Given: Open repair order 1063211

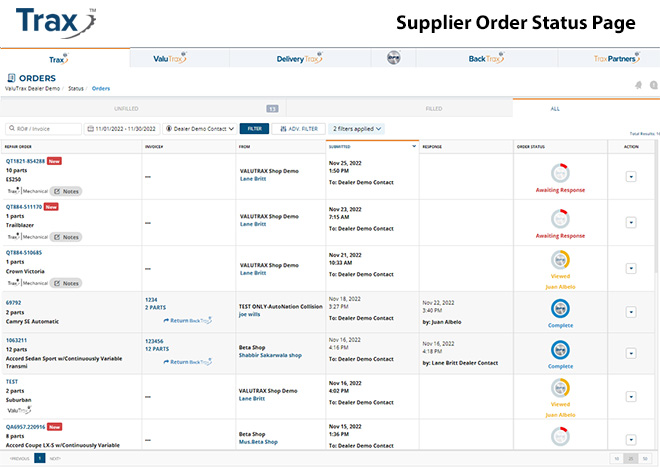Looking at the screenshot, I should [x=16, y=340].
